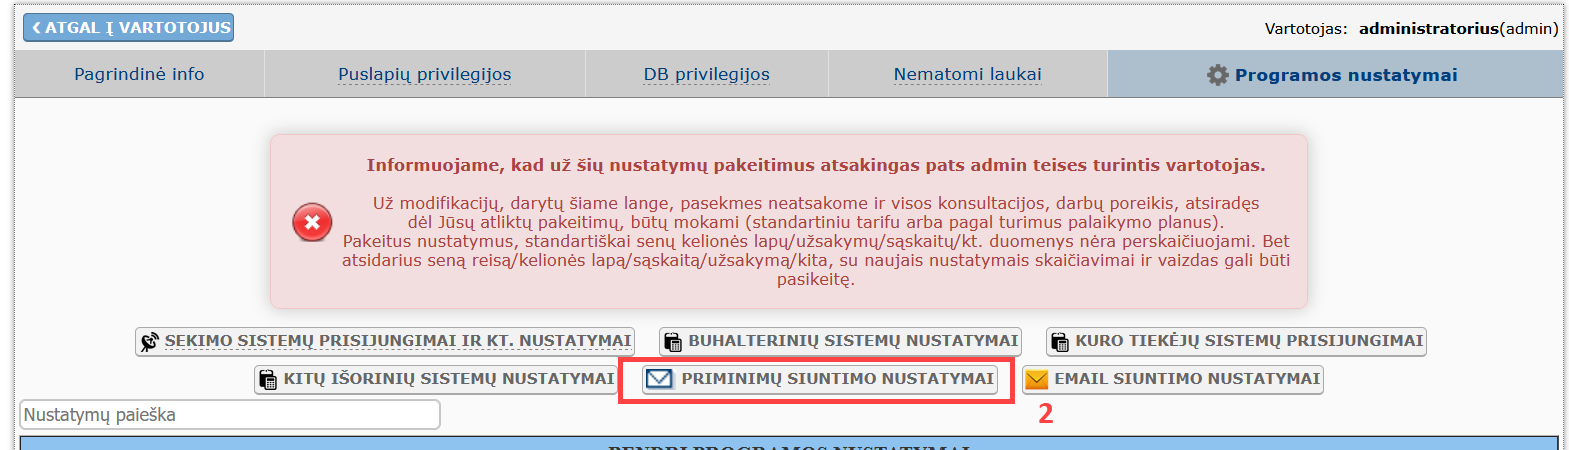Go back via ATGAL Į VARTOTOJUS button
This screenshot has width=1569, height=450.
pos(128,27)
